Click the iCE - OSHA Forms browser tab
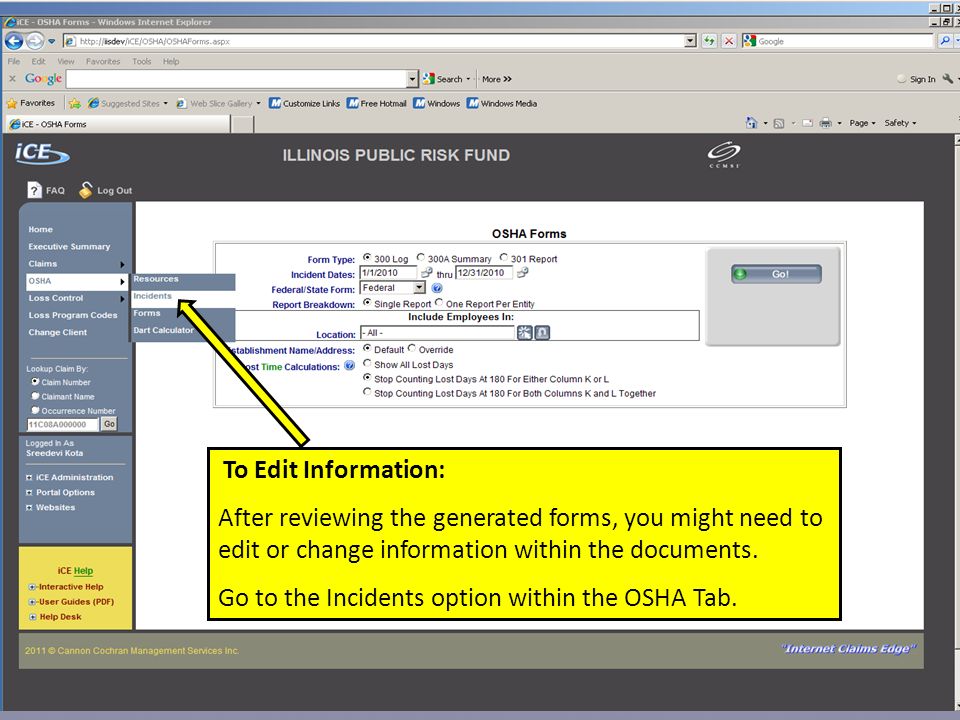The image size is (960, 720). click(x=119, y=124)
